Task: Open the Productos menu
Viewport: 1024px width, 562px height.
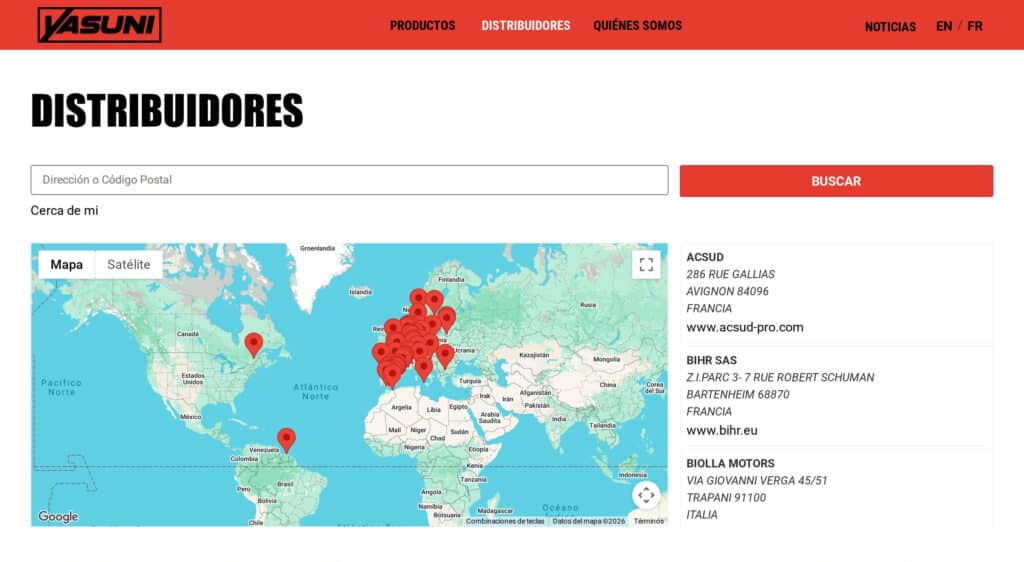Action: tap(423, 25)
